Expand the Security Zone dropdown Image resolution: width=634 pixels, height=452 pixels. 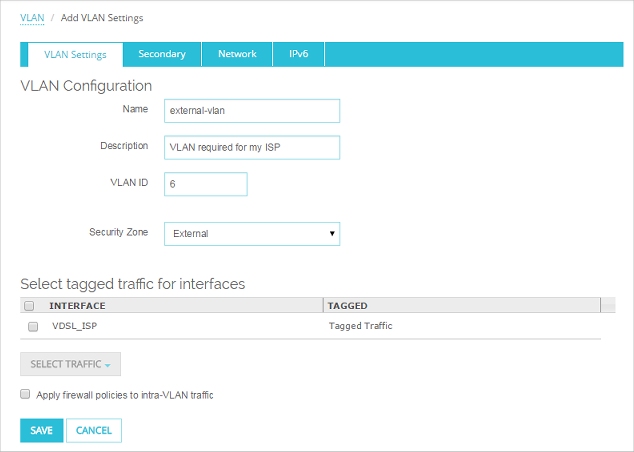251,233
